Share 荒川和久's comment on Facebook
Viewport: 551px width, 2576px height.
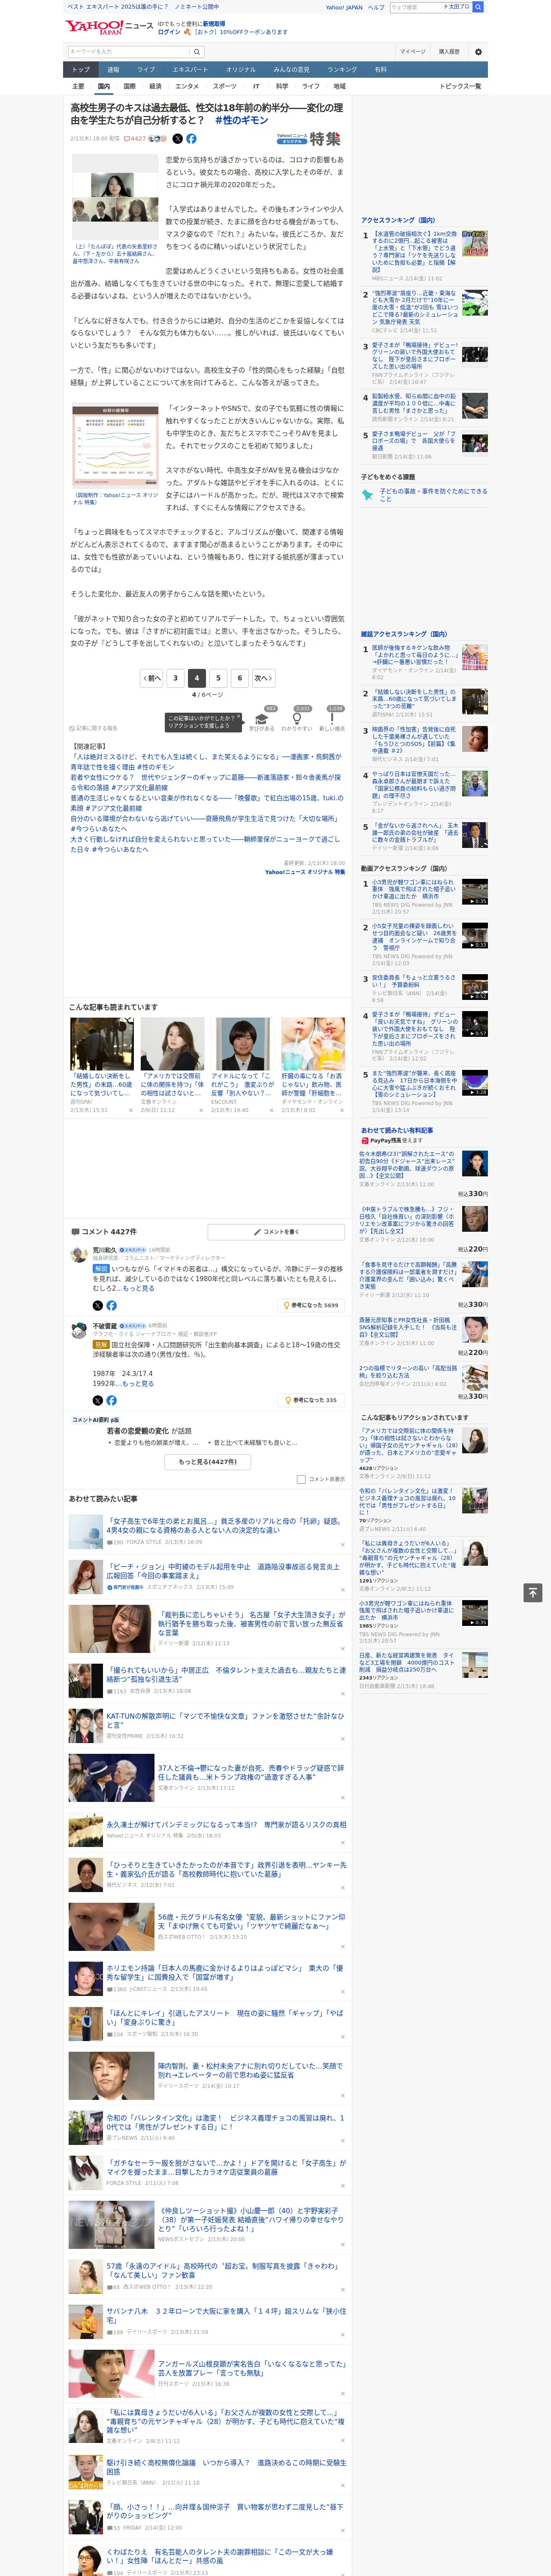coord(111,1306)
